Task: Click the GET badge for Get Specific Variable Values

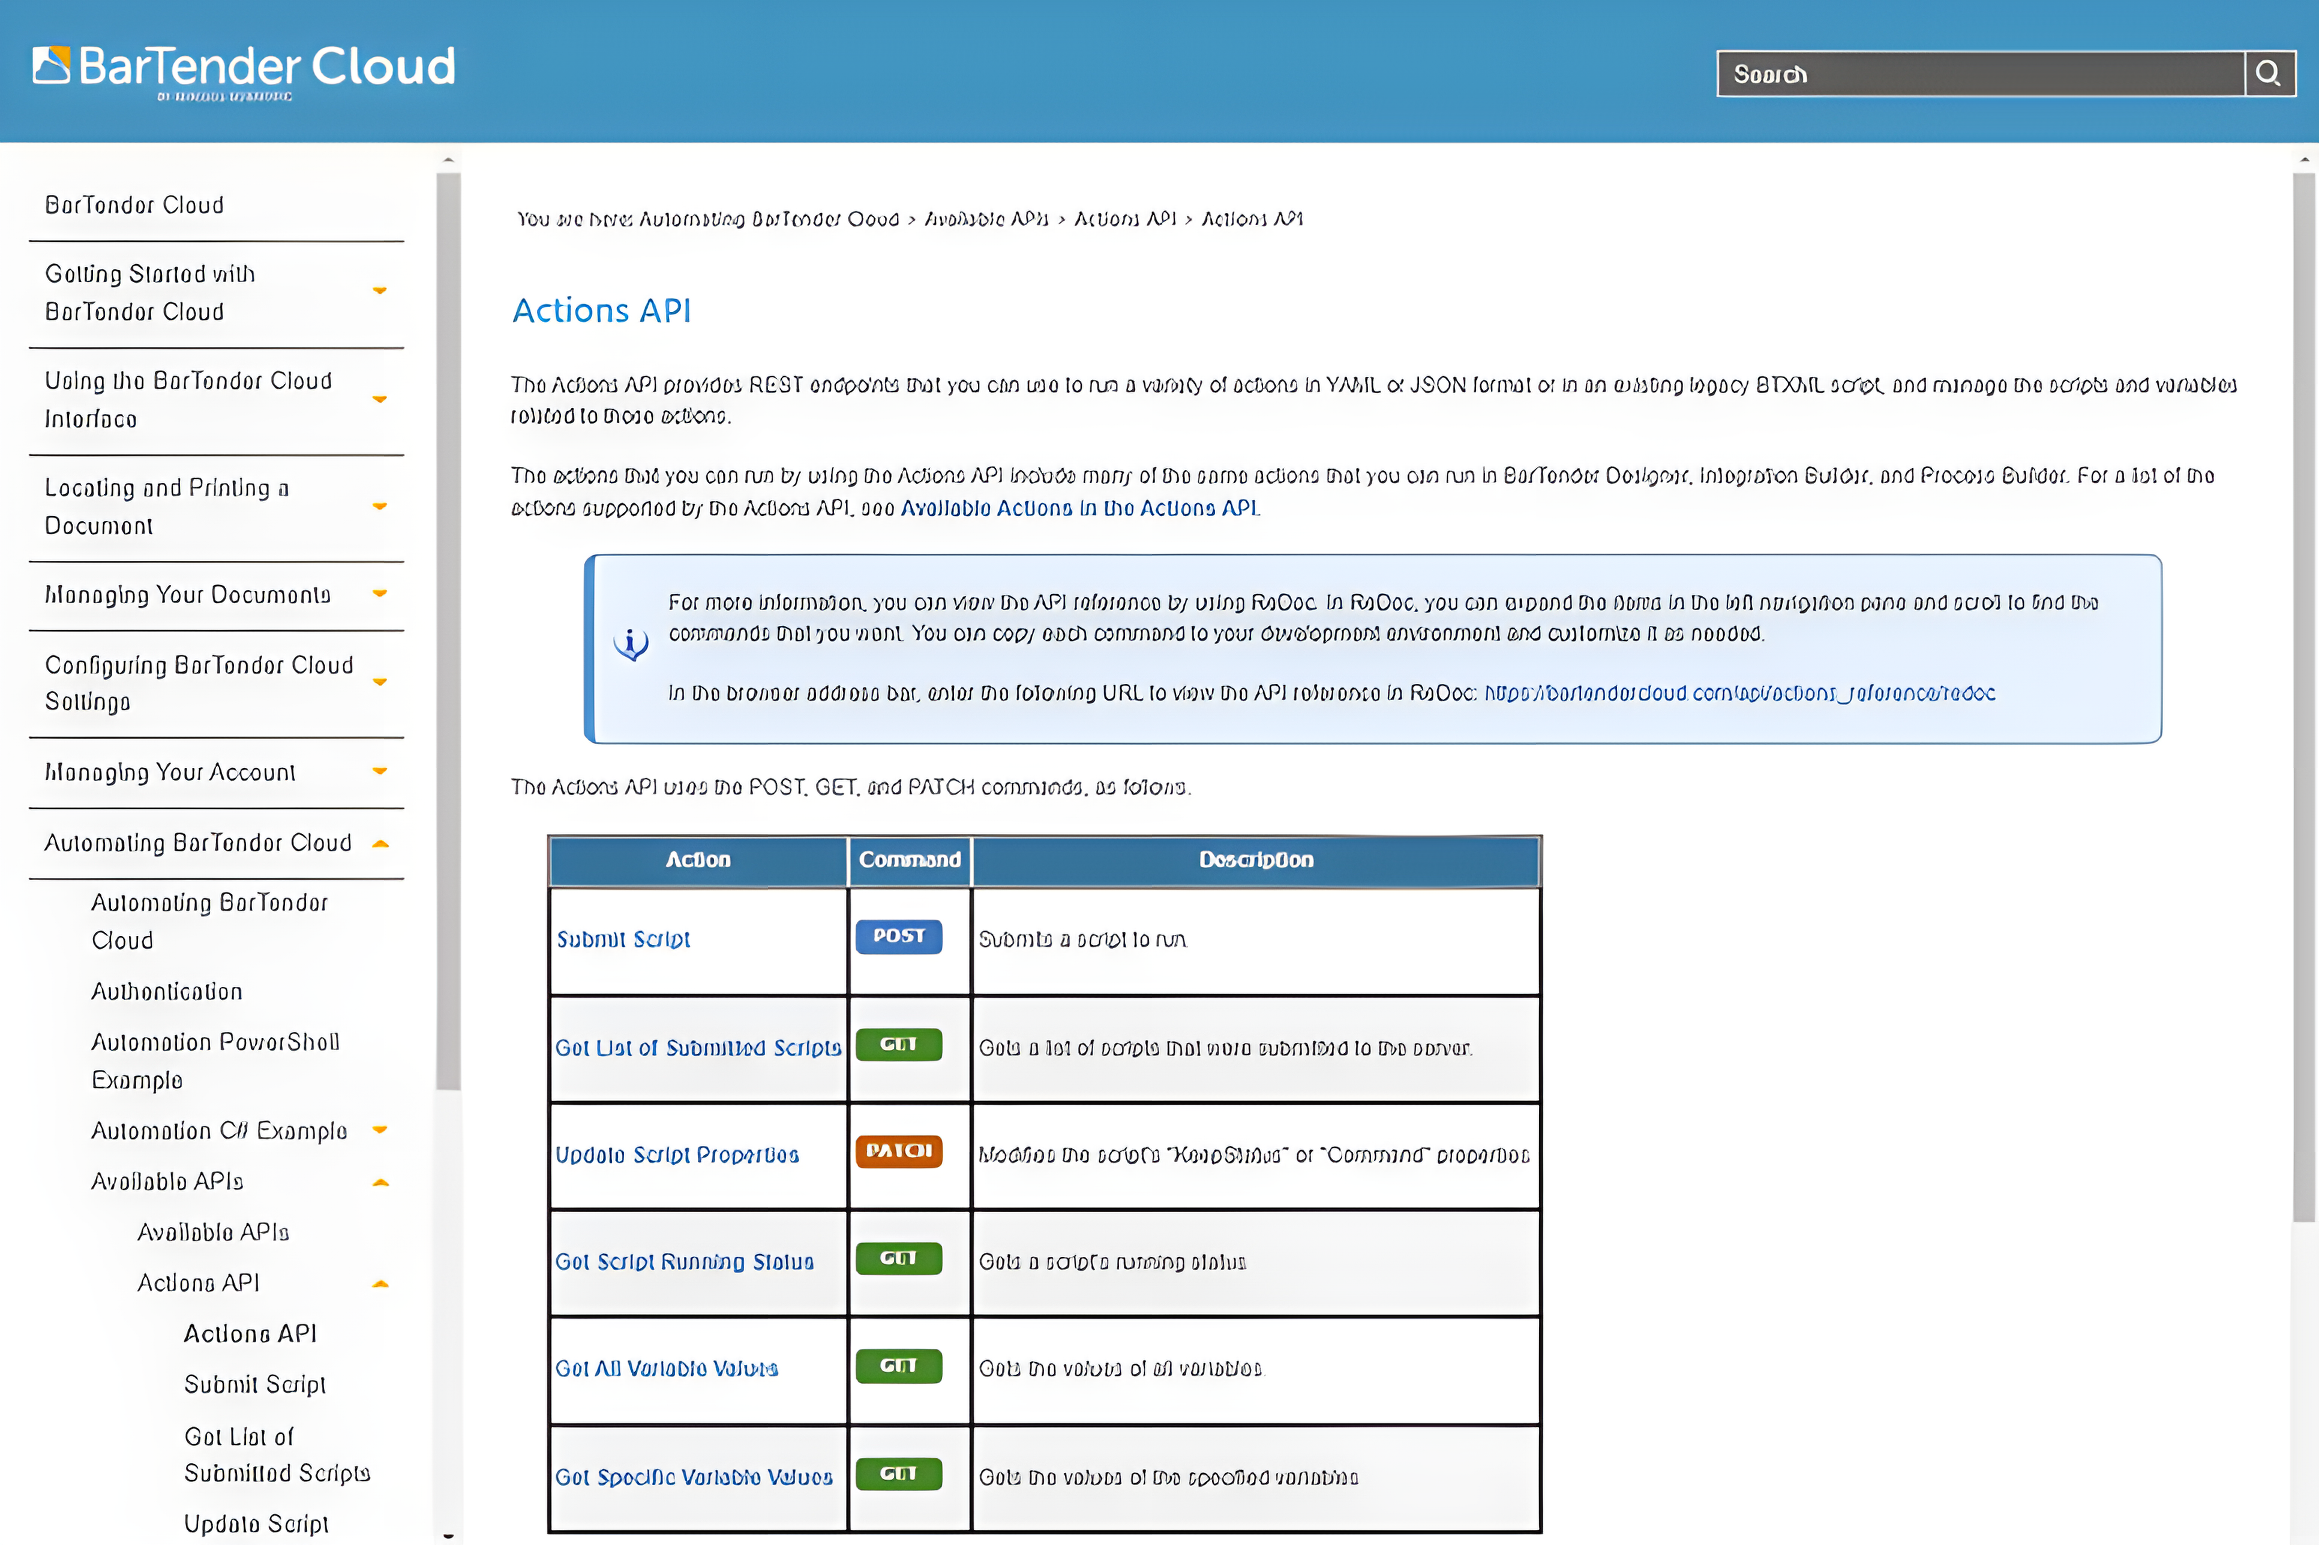Action: tap(898, 1474)
